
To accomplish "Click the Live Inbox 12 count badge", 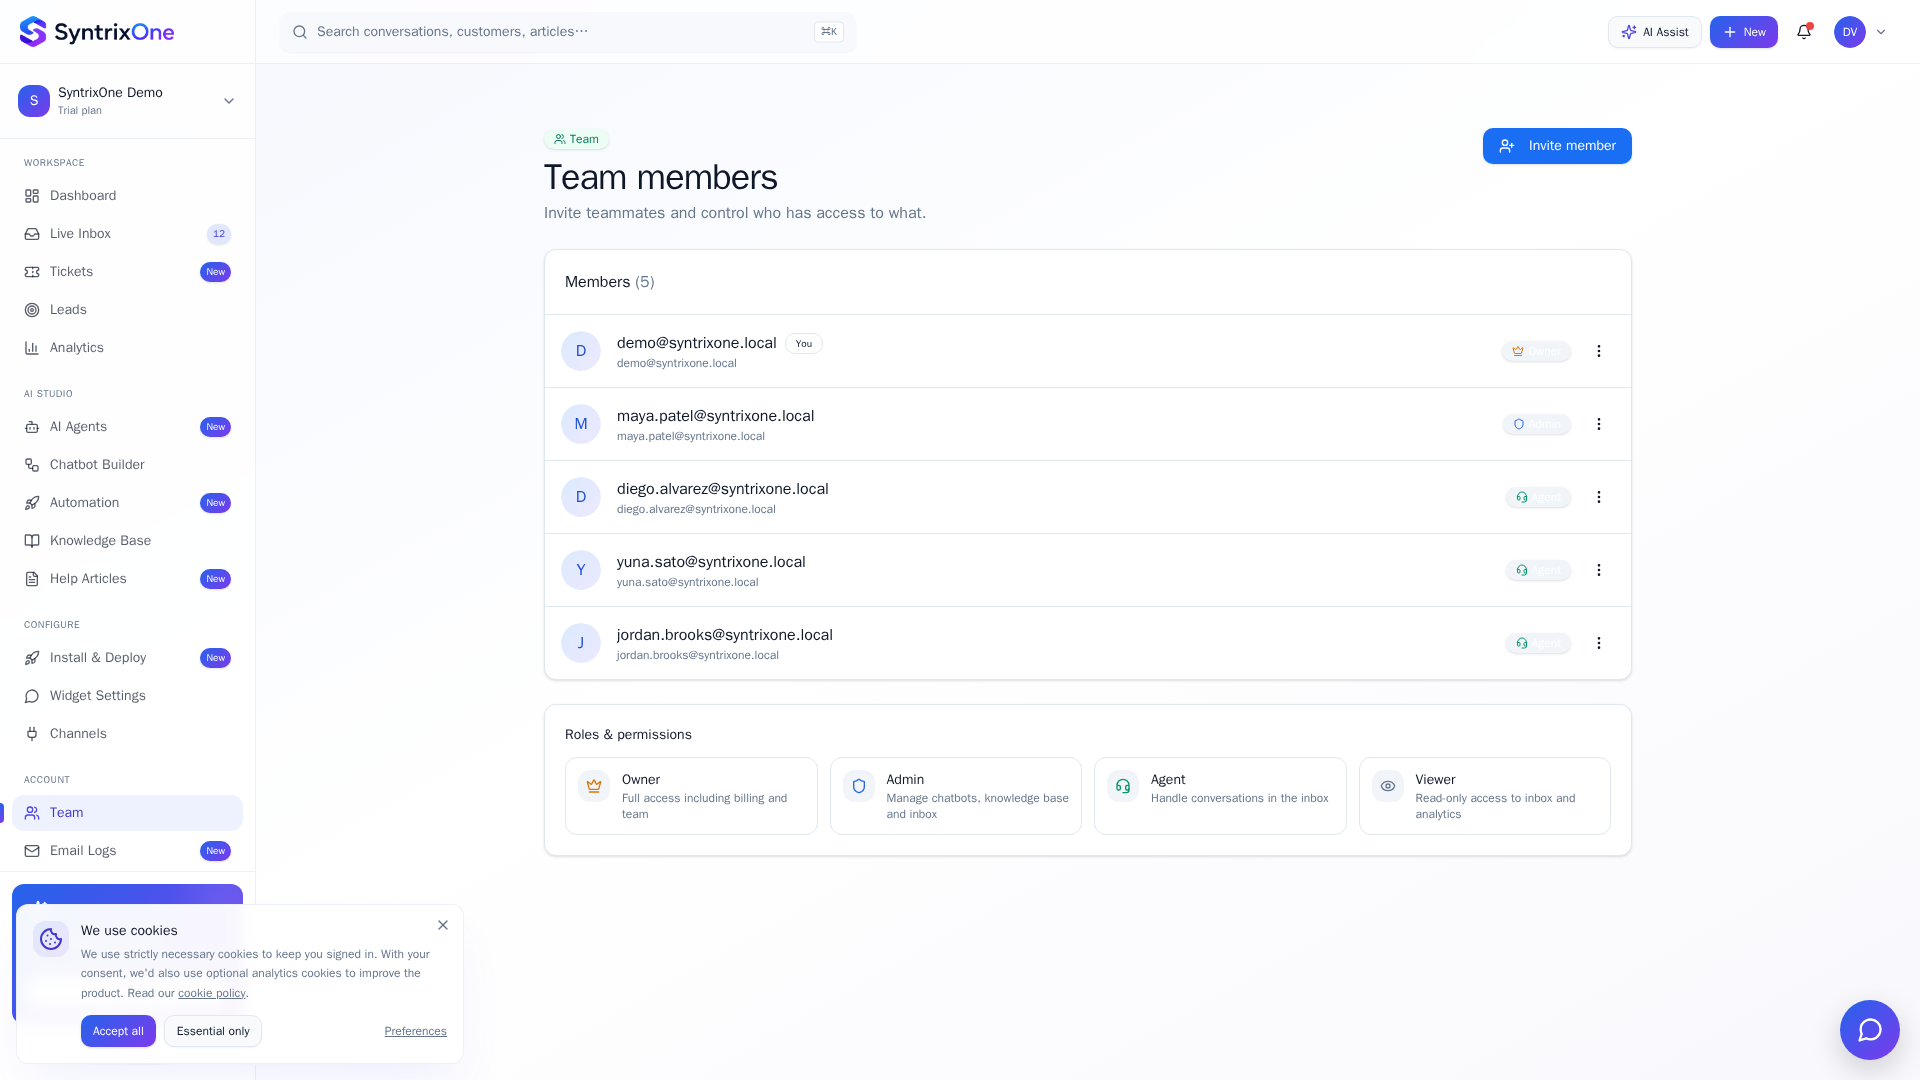I will click(219, 234).
